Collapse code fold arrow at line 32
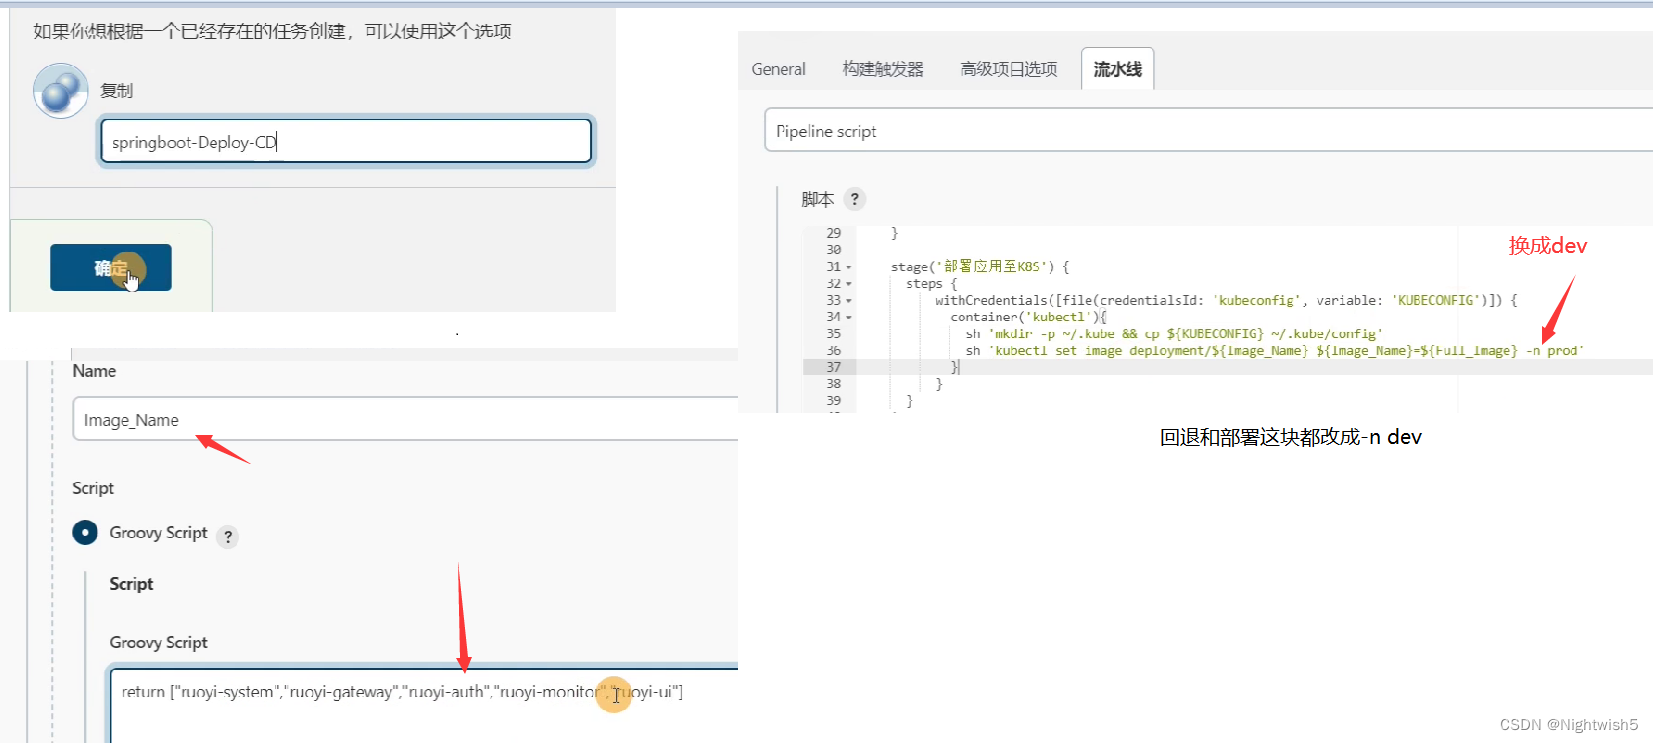 [849, 284]
